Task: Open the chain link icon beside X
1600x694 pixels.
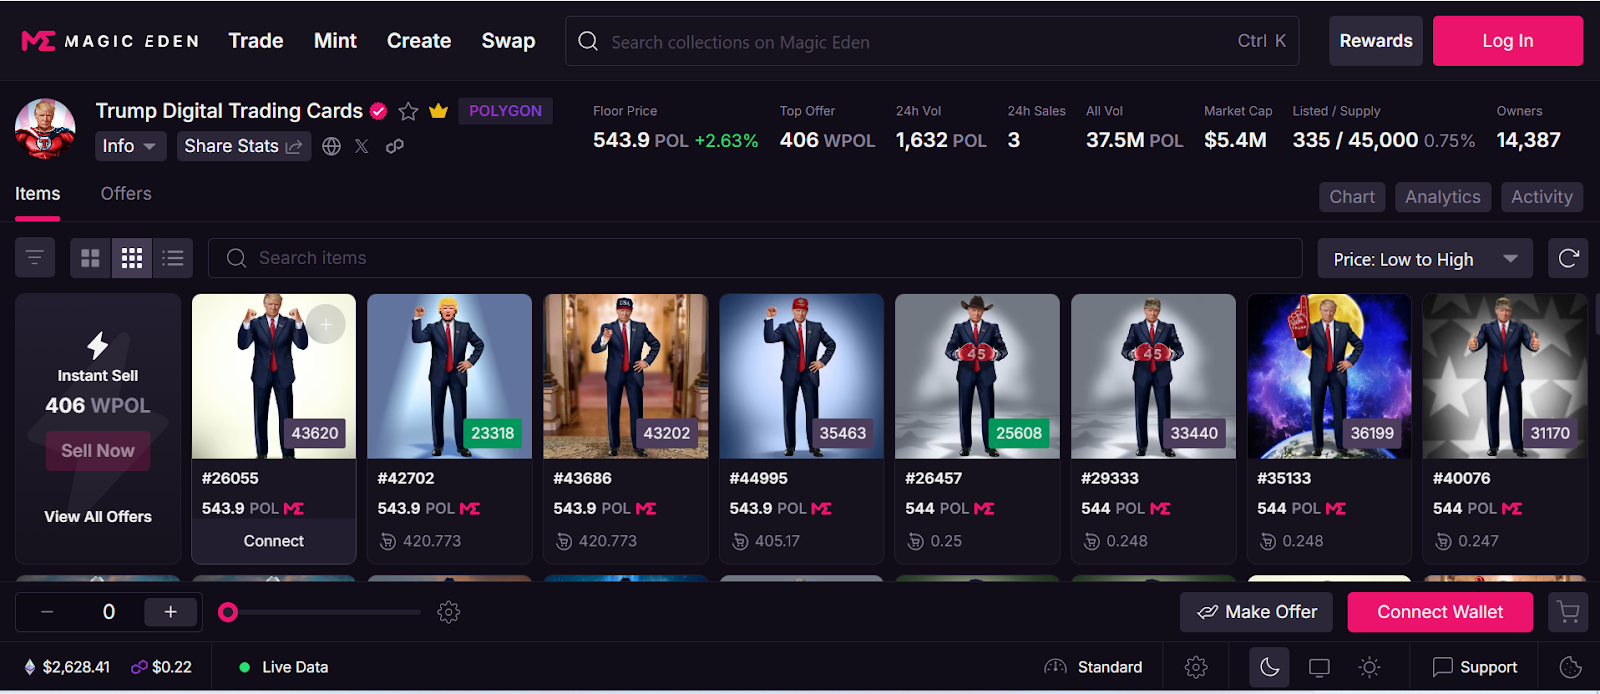Action: point(395,146)
